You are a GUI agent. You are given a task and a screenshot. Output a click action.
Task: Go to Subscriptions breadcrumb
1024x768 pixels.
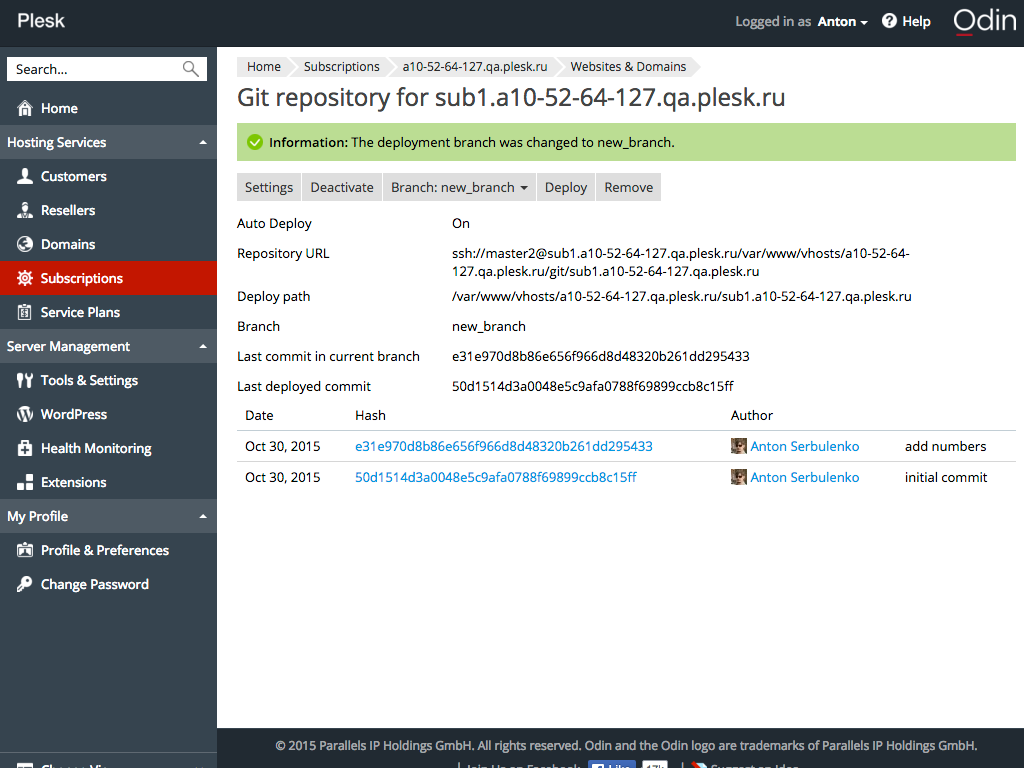click(x=341, y=67)
